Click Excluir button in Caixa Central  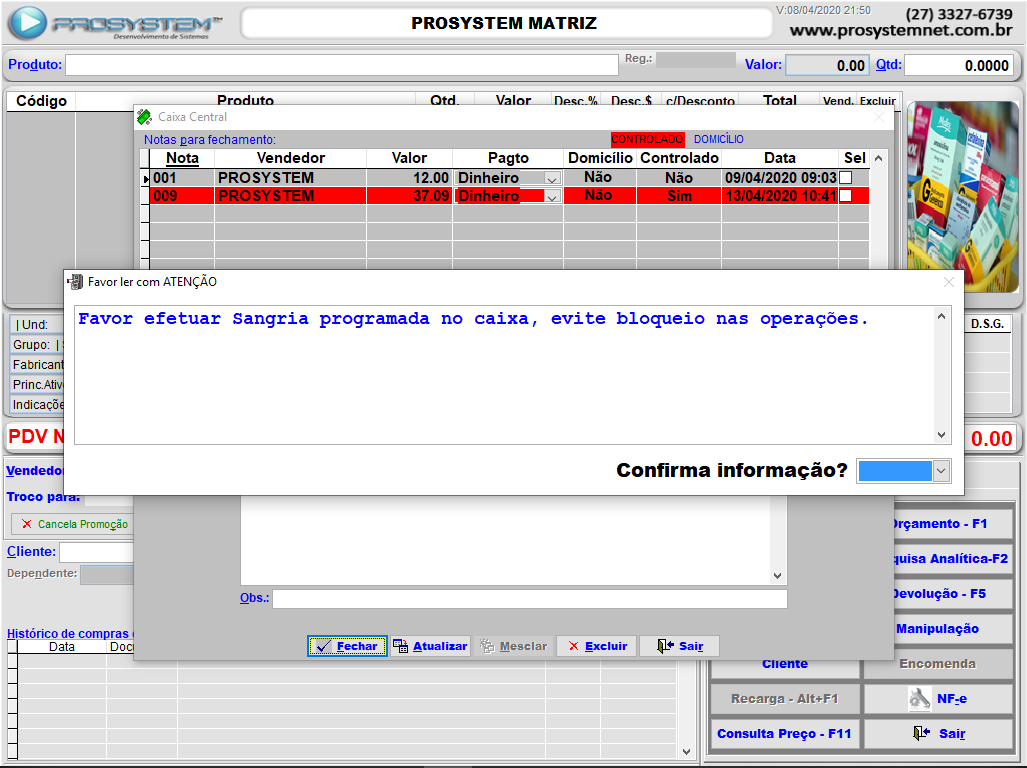(x=597, y=646)
